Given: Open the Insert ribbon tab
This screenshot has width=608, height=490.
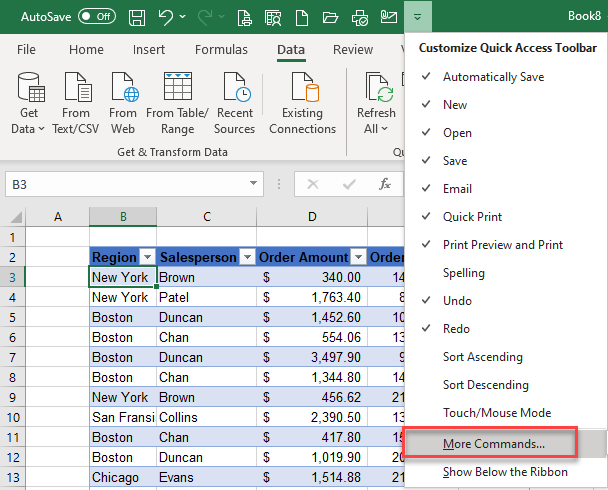Looking at the screenshot, I should [149, 50].
